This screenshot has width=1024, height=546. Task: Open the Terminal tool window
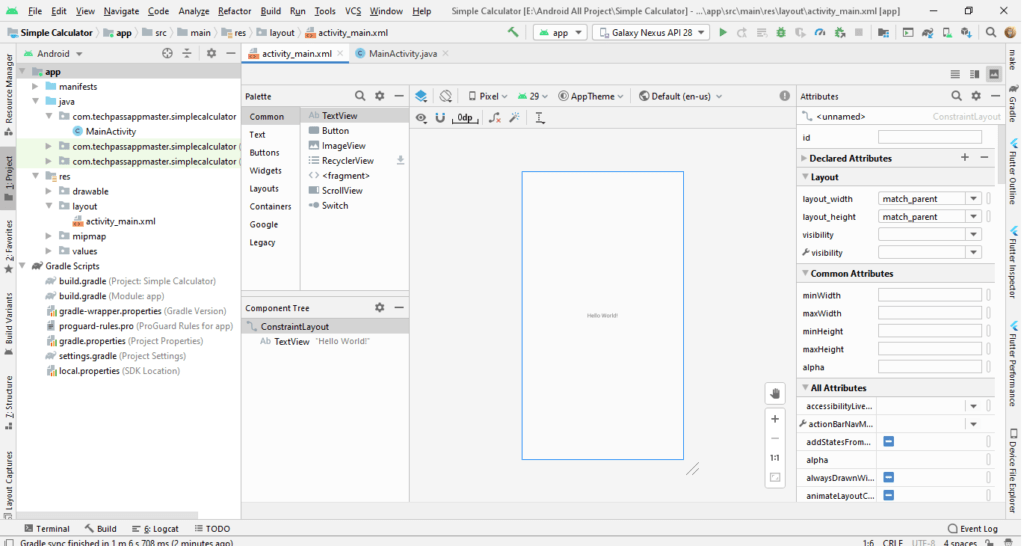[47, 528]
